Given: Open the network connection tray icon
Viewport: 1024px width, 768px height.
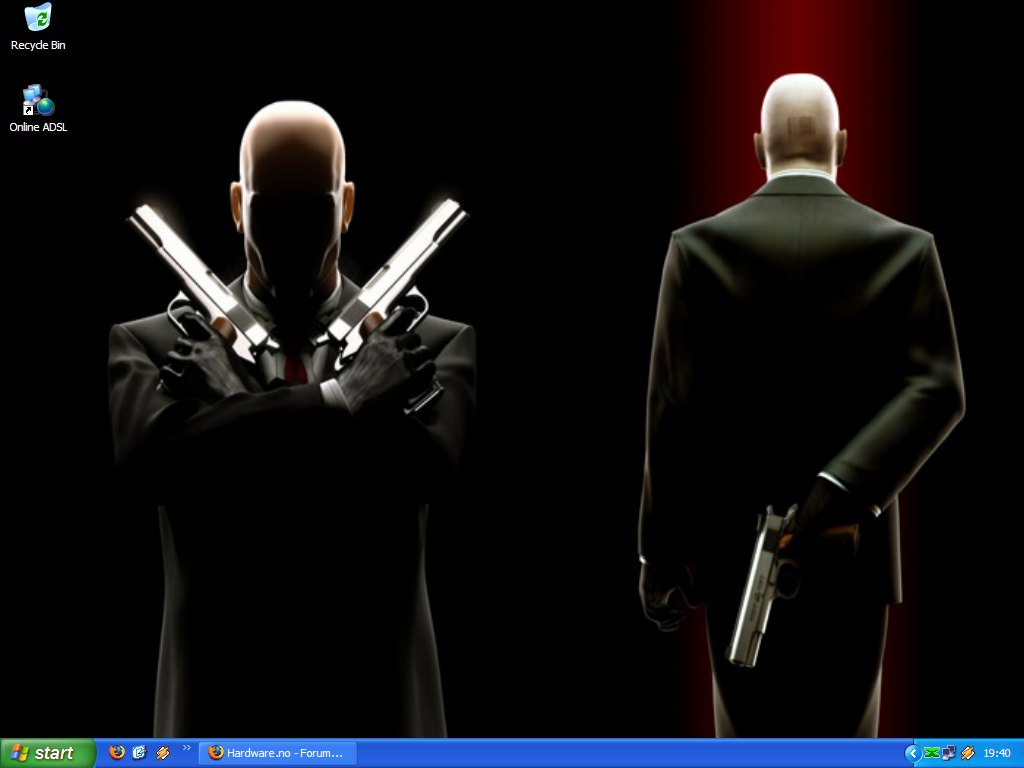Looking at the screenshot, I should 949,753.
